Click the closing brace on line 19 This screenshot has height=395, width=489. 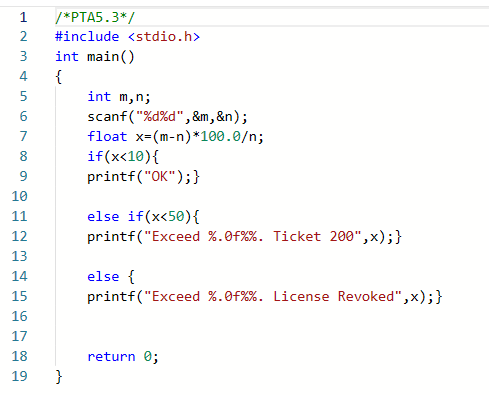59,377
